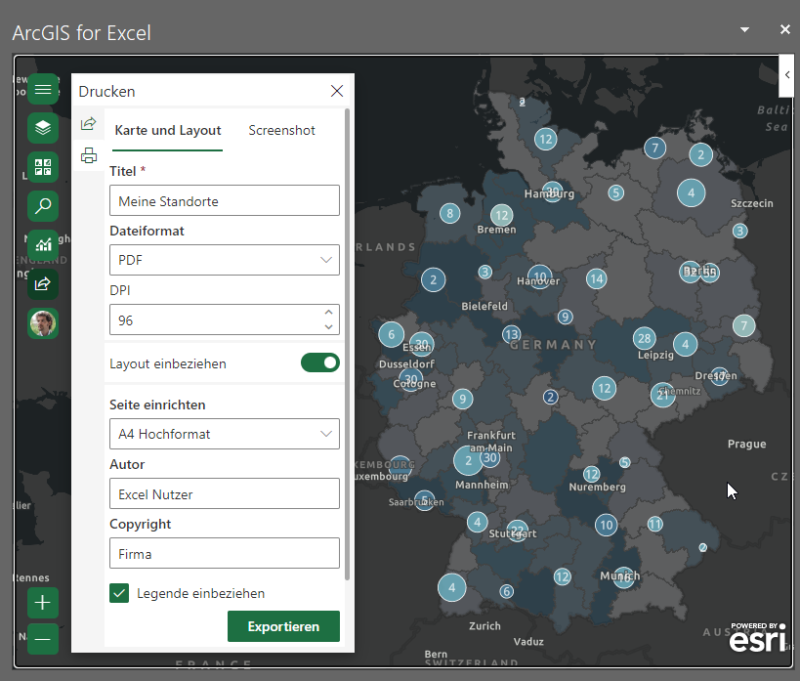Switch to the Screenshot tab
Image resolution: width=800 pixels, height=681 pixels.
pyautogui.click(x=281, y=130)
